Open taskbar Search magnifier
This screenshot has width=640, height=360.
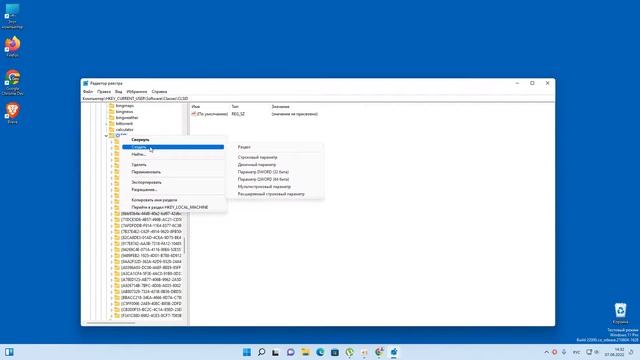(261, 352)
